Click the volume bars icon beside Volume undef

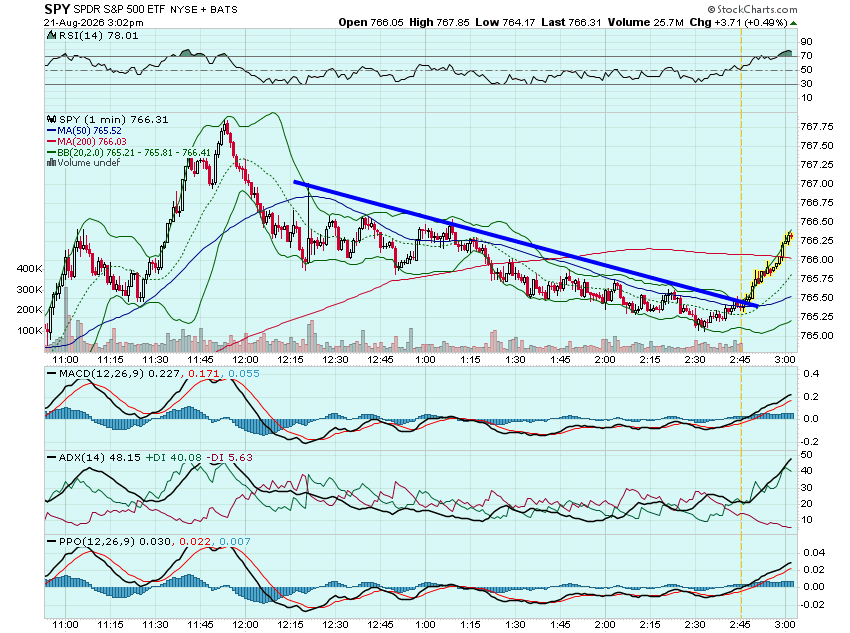tap(51, 163)
